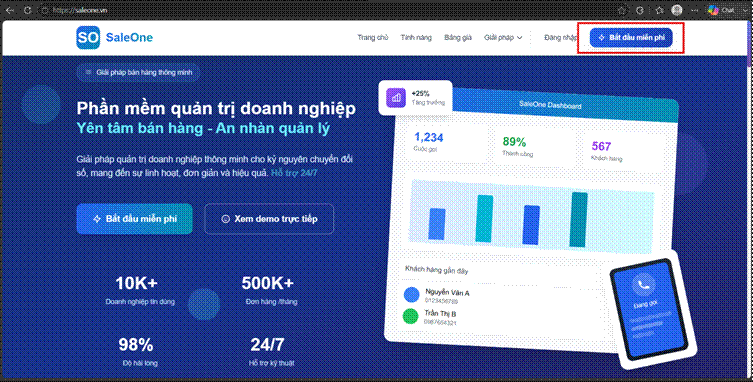Click the Đăng nhập link
This screenshot has height=382, width=753.
point(560,37)
